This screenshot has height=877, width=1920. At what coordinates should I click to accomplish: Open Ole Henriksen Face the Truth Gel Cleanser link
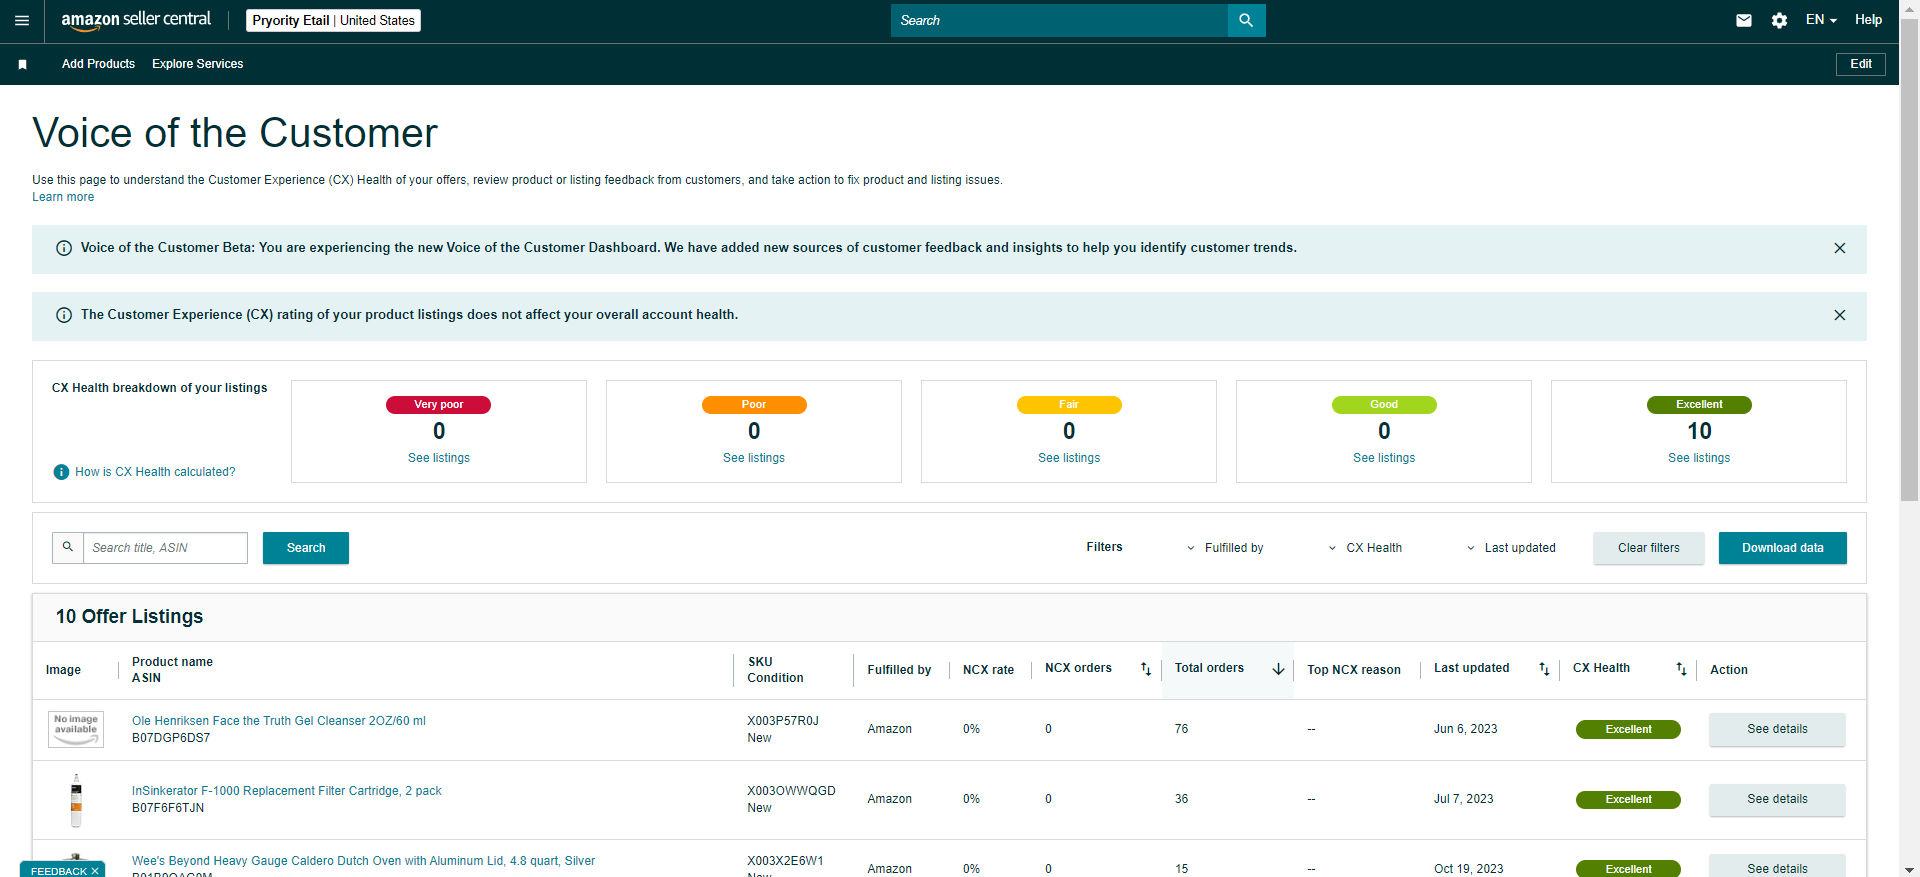pos(279,721)
